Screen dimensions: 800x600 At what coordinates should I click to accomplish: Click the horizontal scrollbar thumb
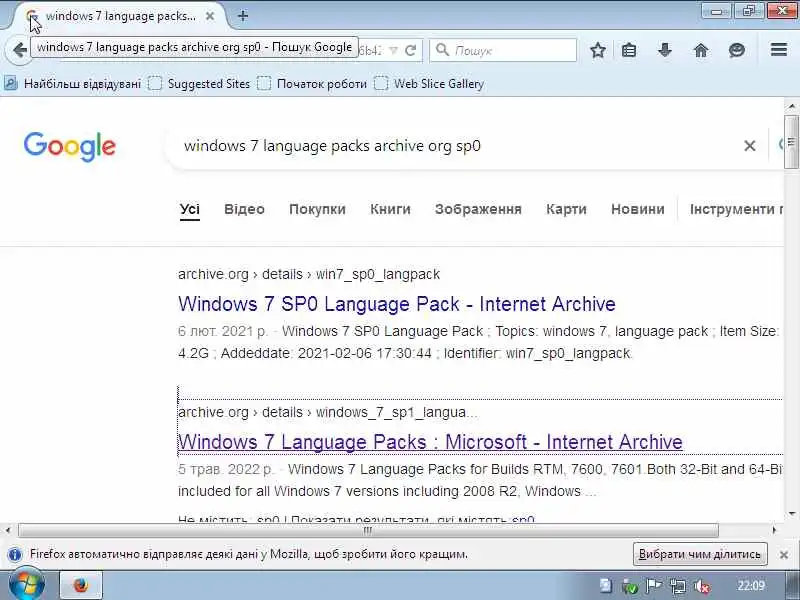click(x=368, y=531)
